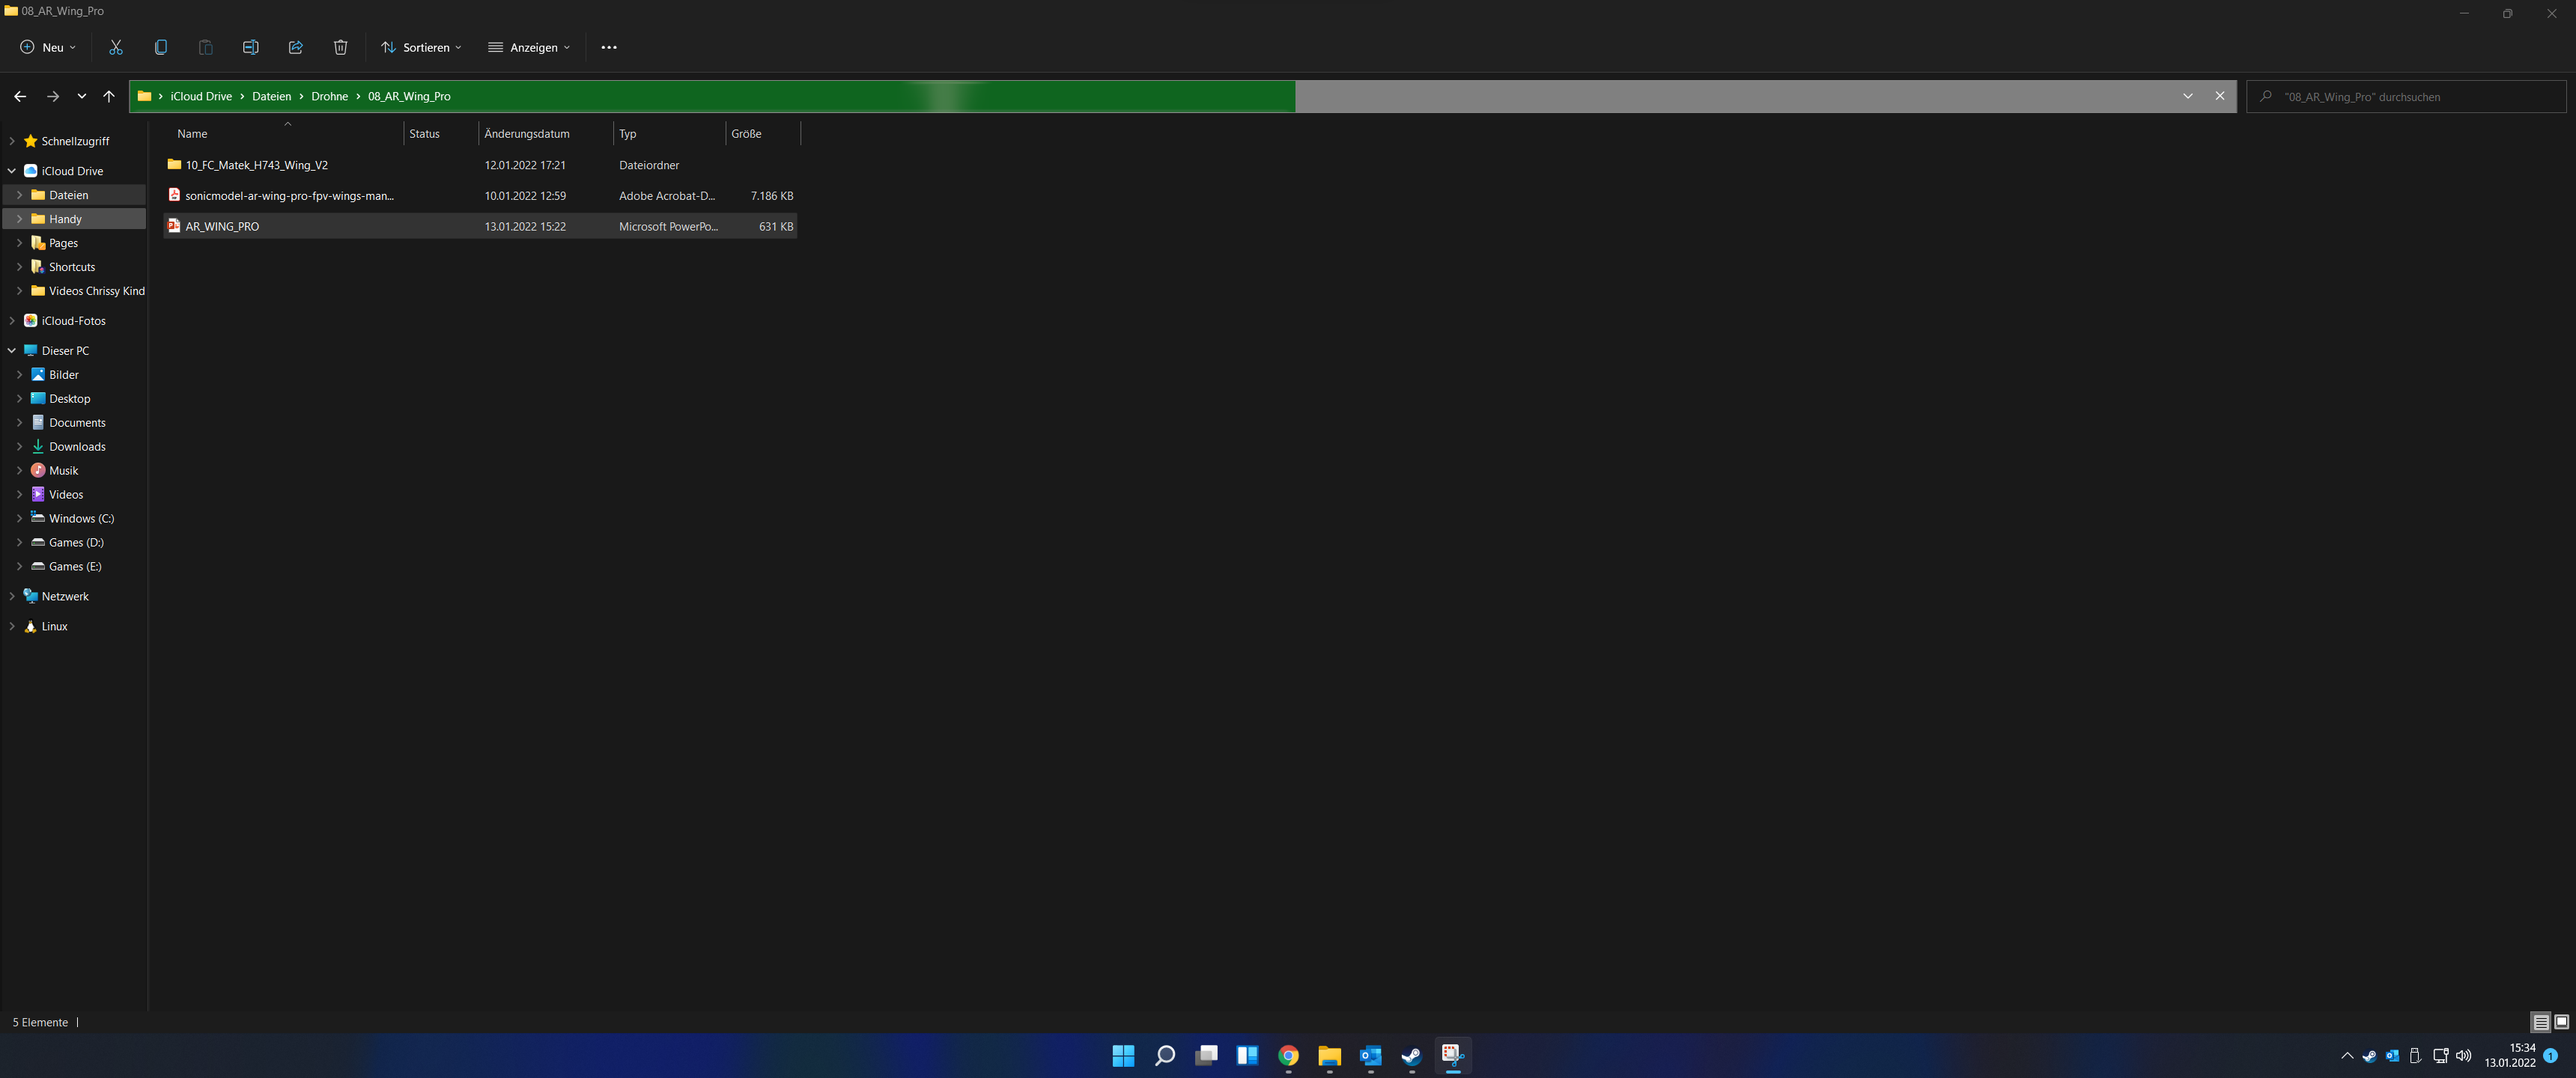Open Google Chrome from the taskbar
The height and width of the screenshot is (1078, 2576).
click(1288, 1055)
